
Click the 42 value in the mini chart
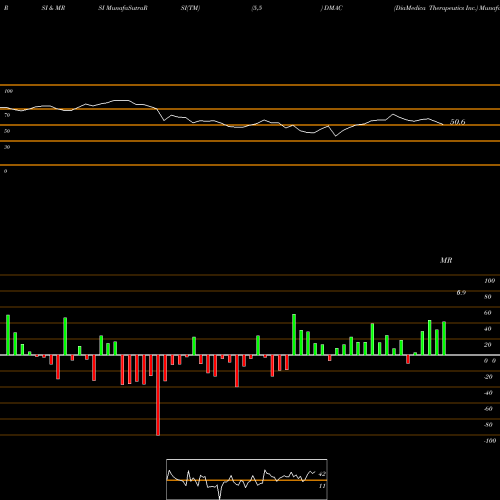(322, 474)
